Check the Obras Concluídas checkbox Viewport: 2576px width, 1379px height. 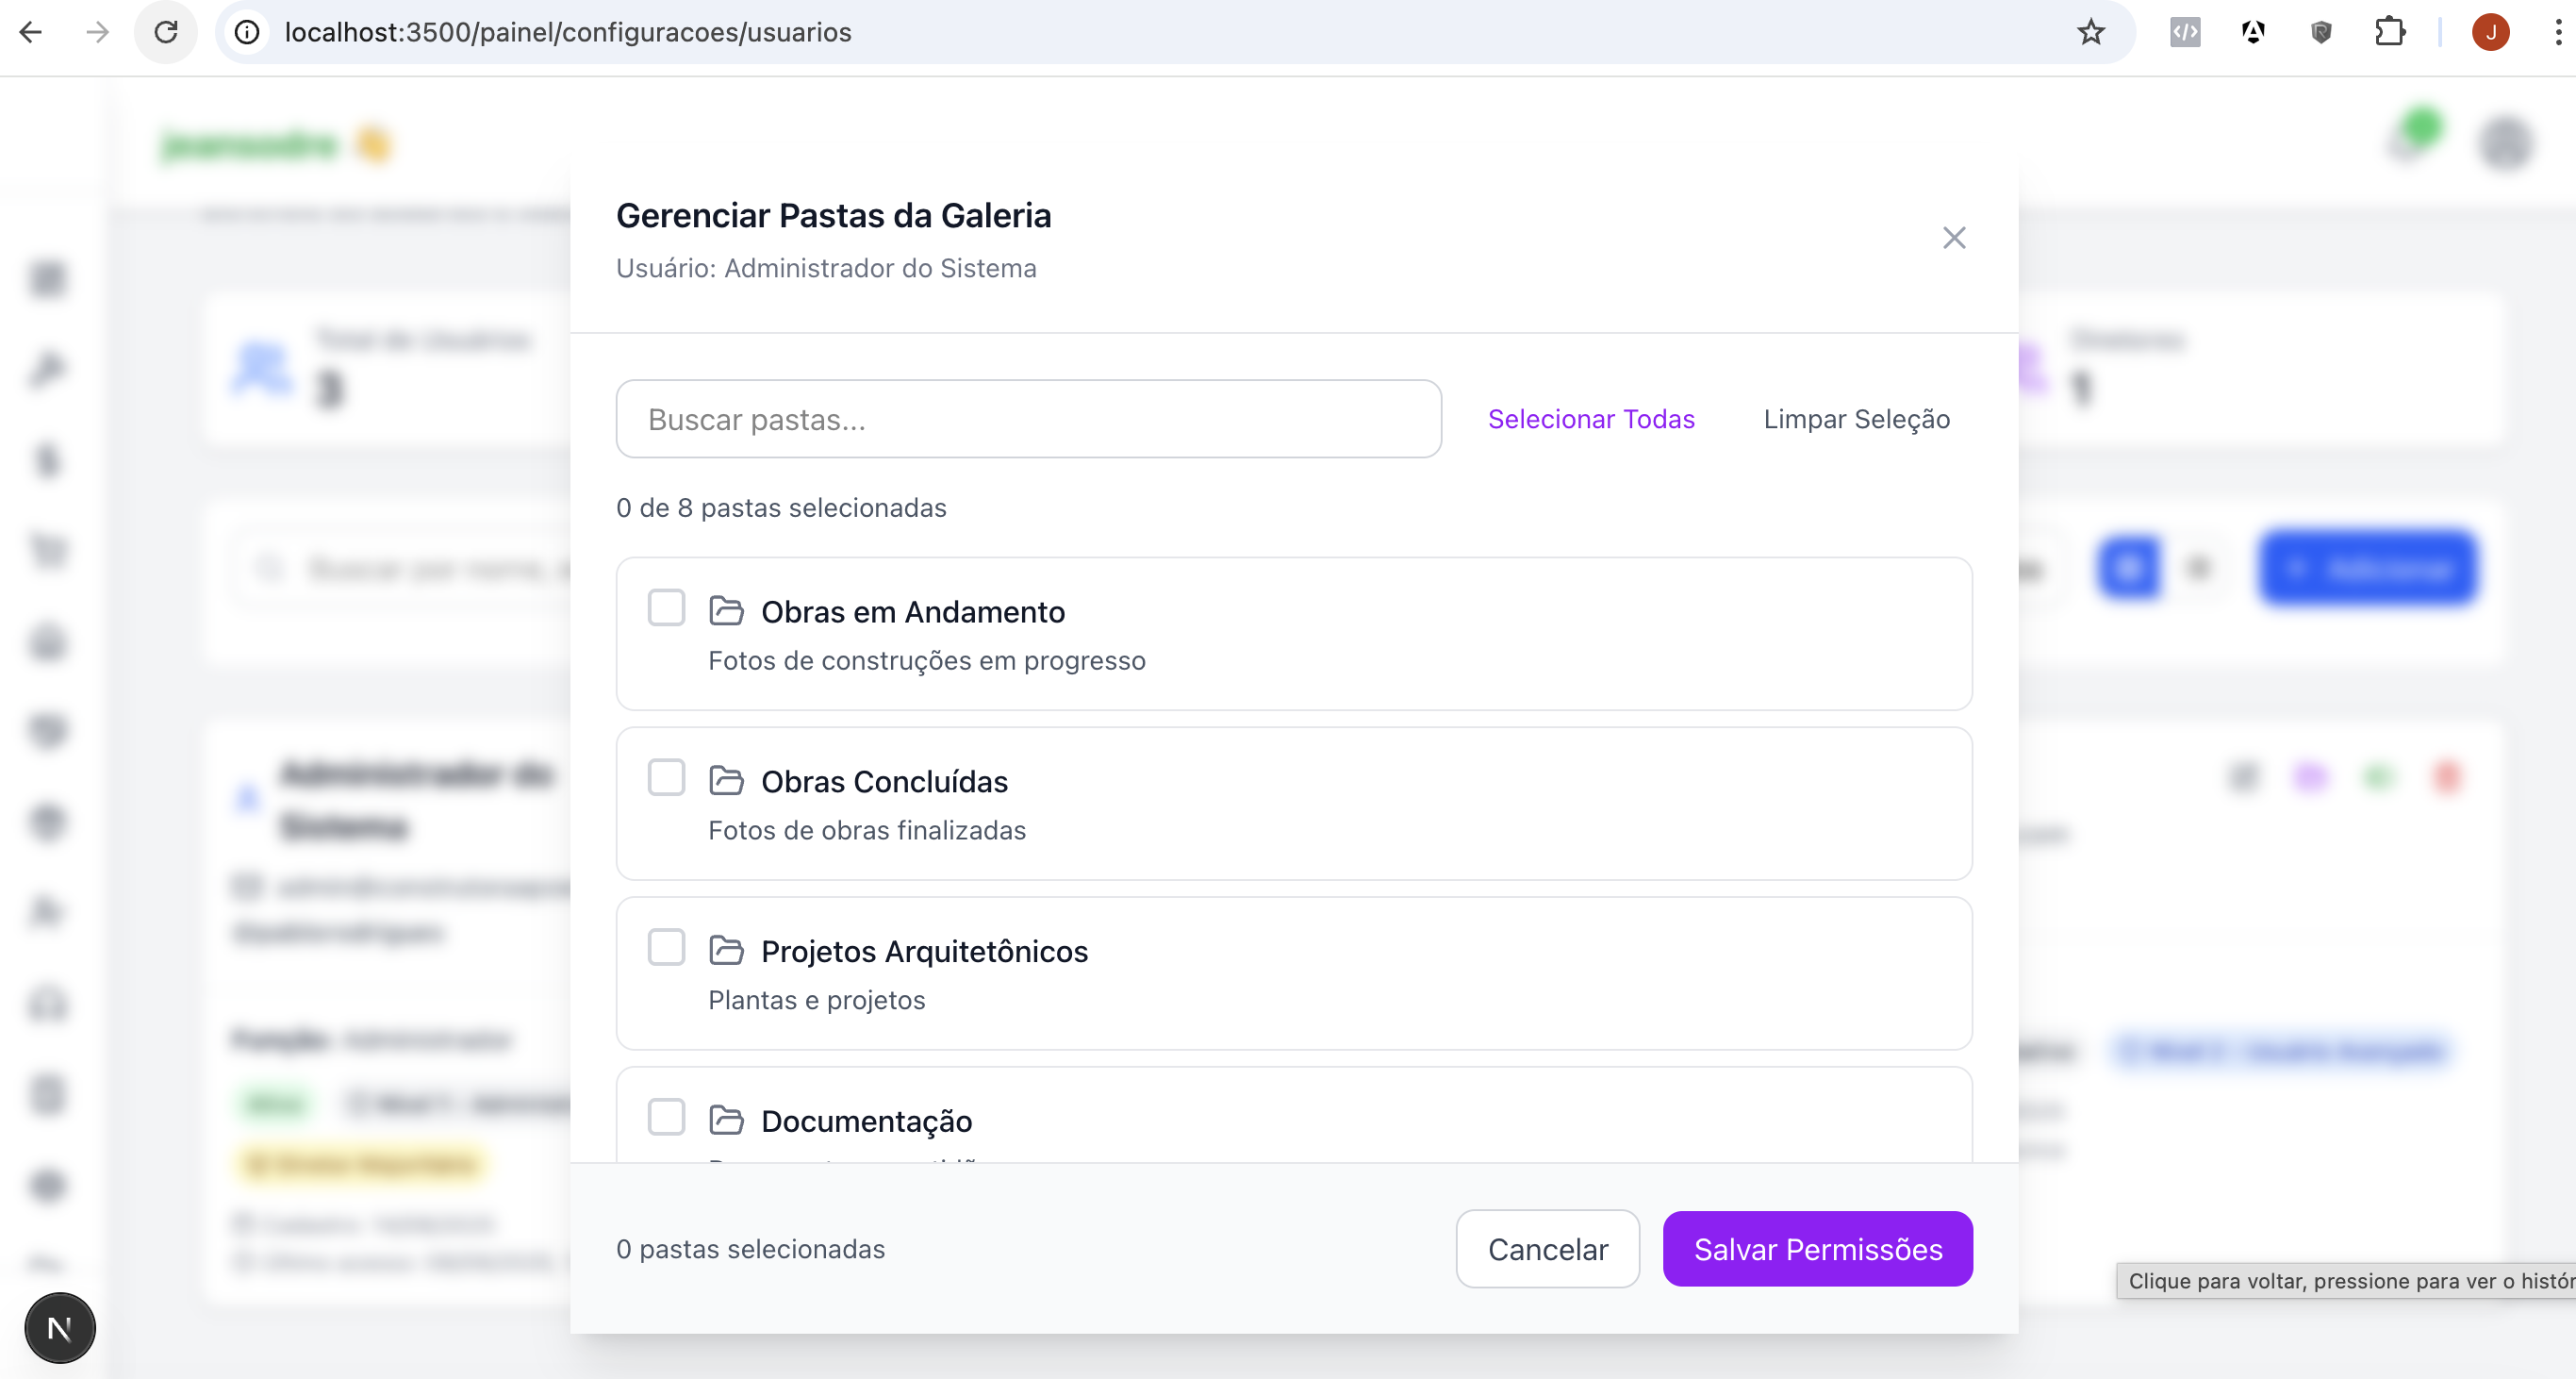point(666,778)
